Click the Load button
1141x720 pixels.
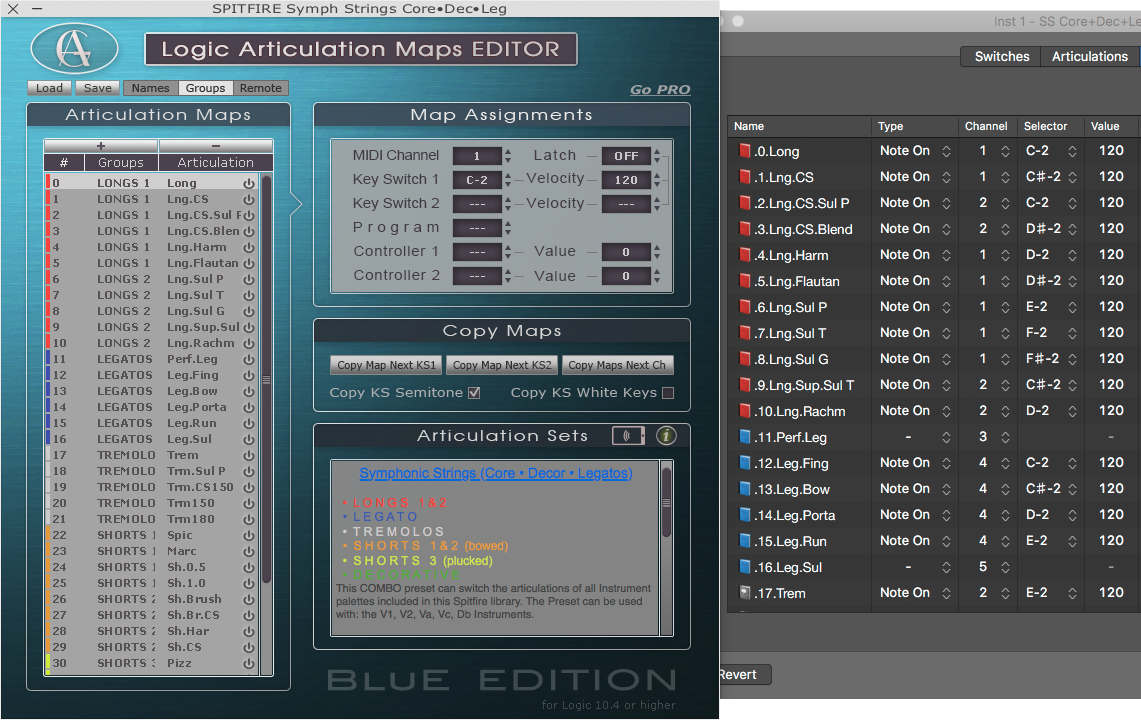point(49,88)
